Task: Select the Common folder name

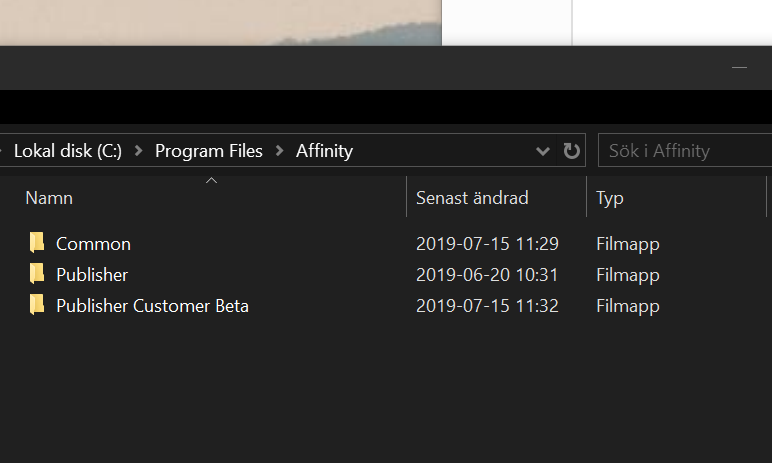Action: 93,244
